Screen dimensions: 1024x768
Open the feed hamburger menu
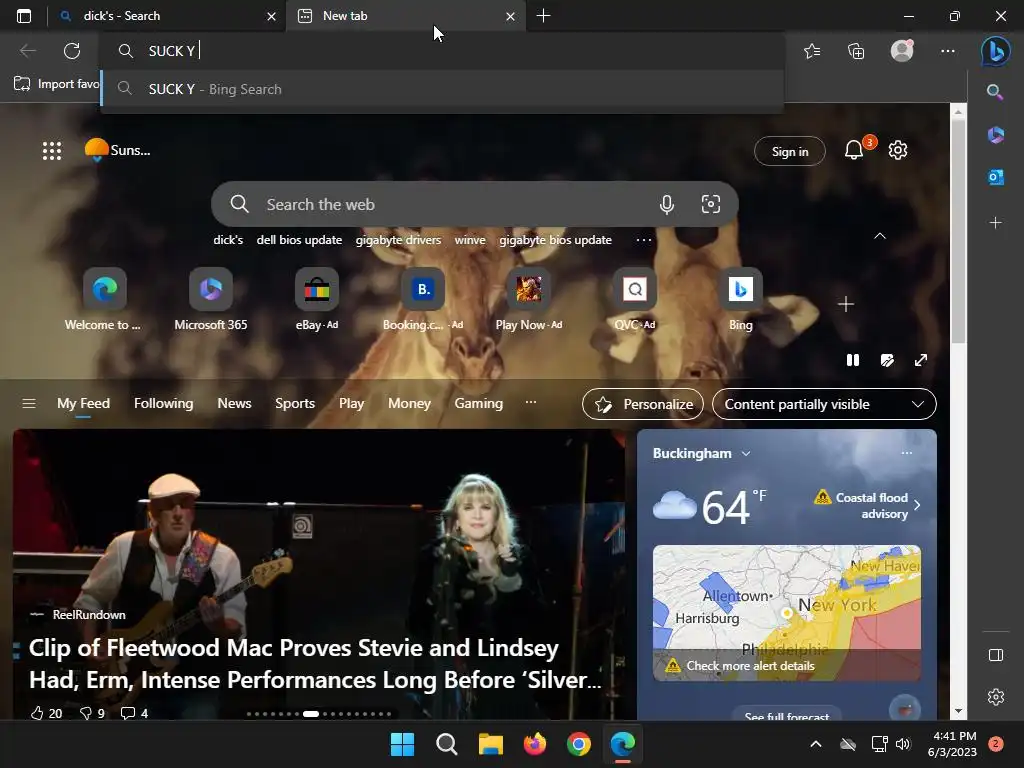[29, 404]
